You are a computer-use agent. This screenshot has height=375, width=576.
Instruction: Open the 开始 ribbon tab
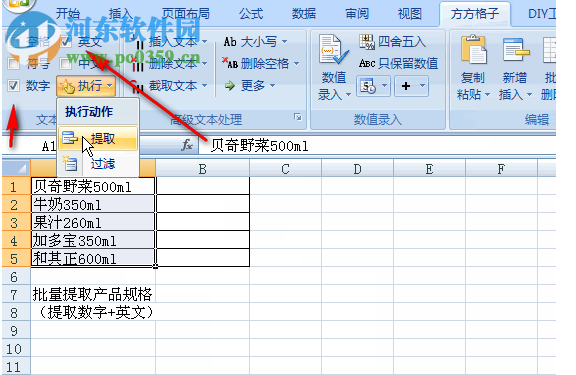pyautogui.click(x=68, y=14)
